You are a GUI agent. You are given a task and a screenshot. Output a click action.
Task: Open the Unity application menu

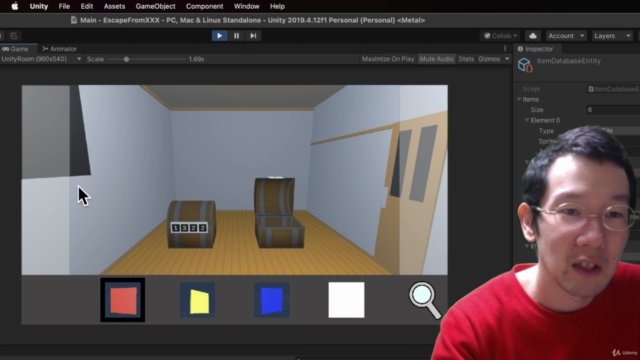(39, 6)
